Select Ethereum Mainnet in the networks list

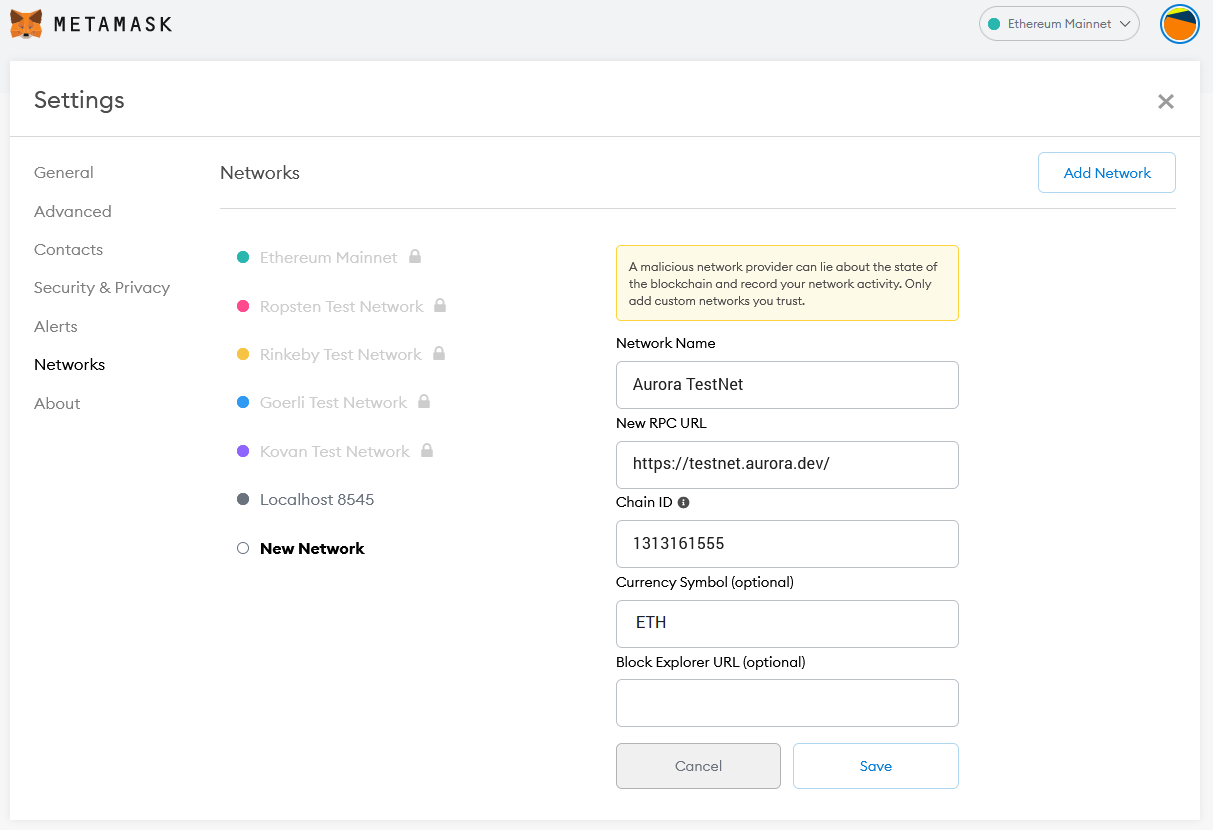(x=329, y=257)
